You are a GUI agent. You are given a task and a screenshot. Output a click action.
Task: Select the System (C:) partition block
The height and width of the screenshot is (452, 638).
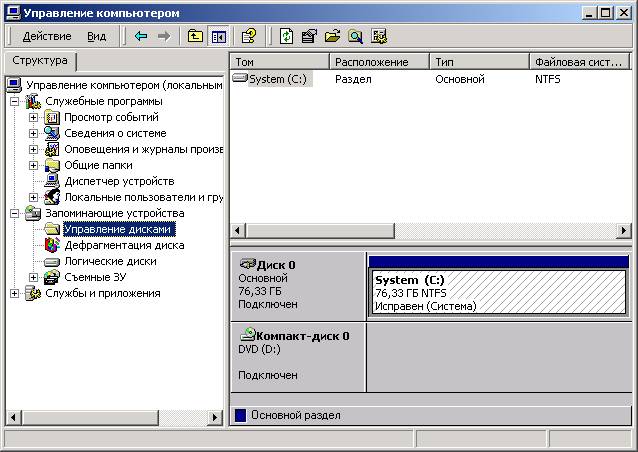(x=498, y=293)
